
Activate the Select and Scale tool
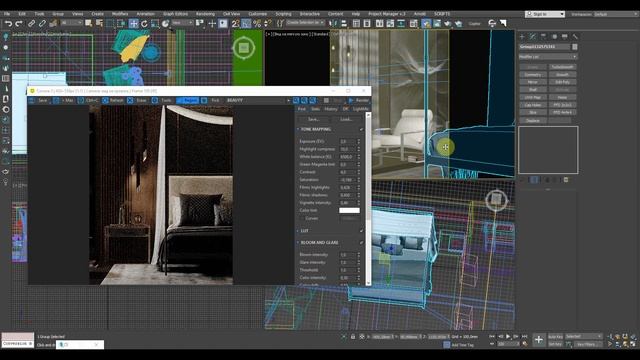pos(155,24)
